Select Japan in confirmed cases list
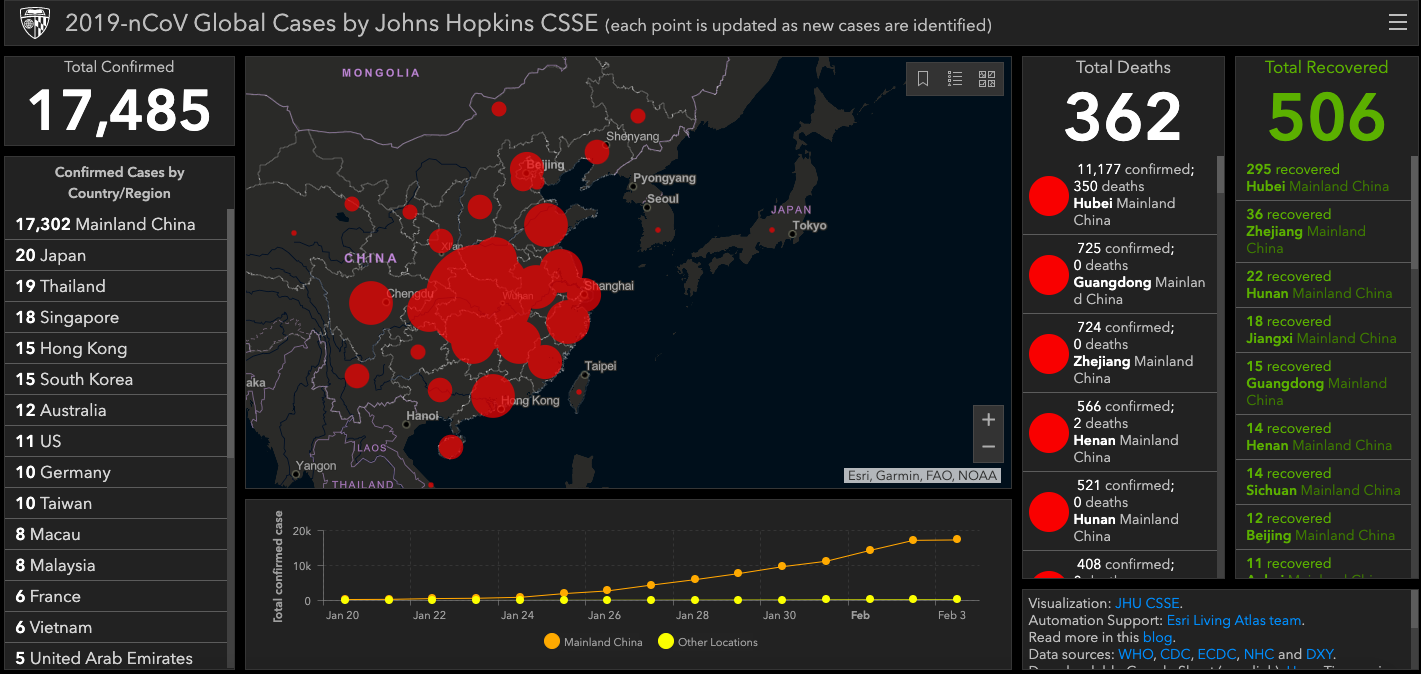The image size is (1421, 674). point(116,255)
